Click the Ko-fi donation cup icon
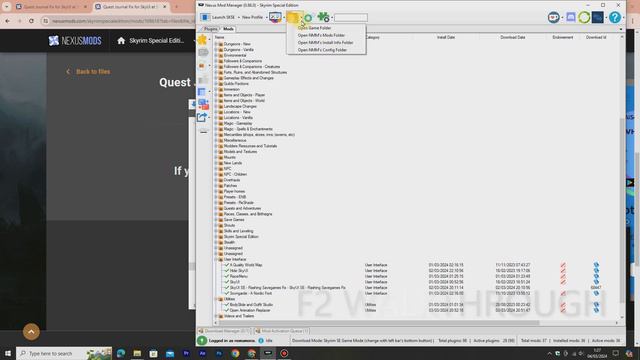Image resolution: width=640 pixels, height=360 pixels. [553, 17]
